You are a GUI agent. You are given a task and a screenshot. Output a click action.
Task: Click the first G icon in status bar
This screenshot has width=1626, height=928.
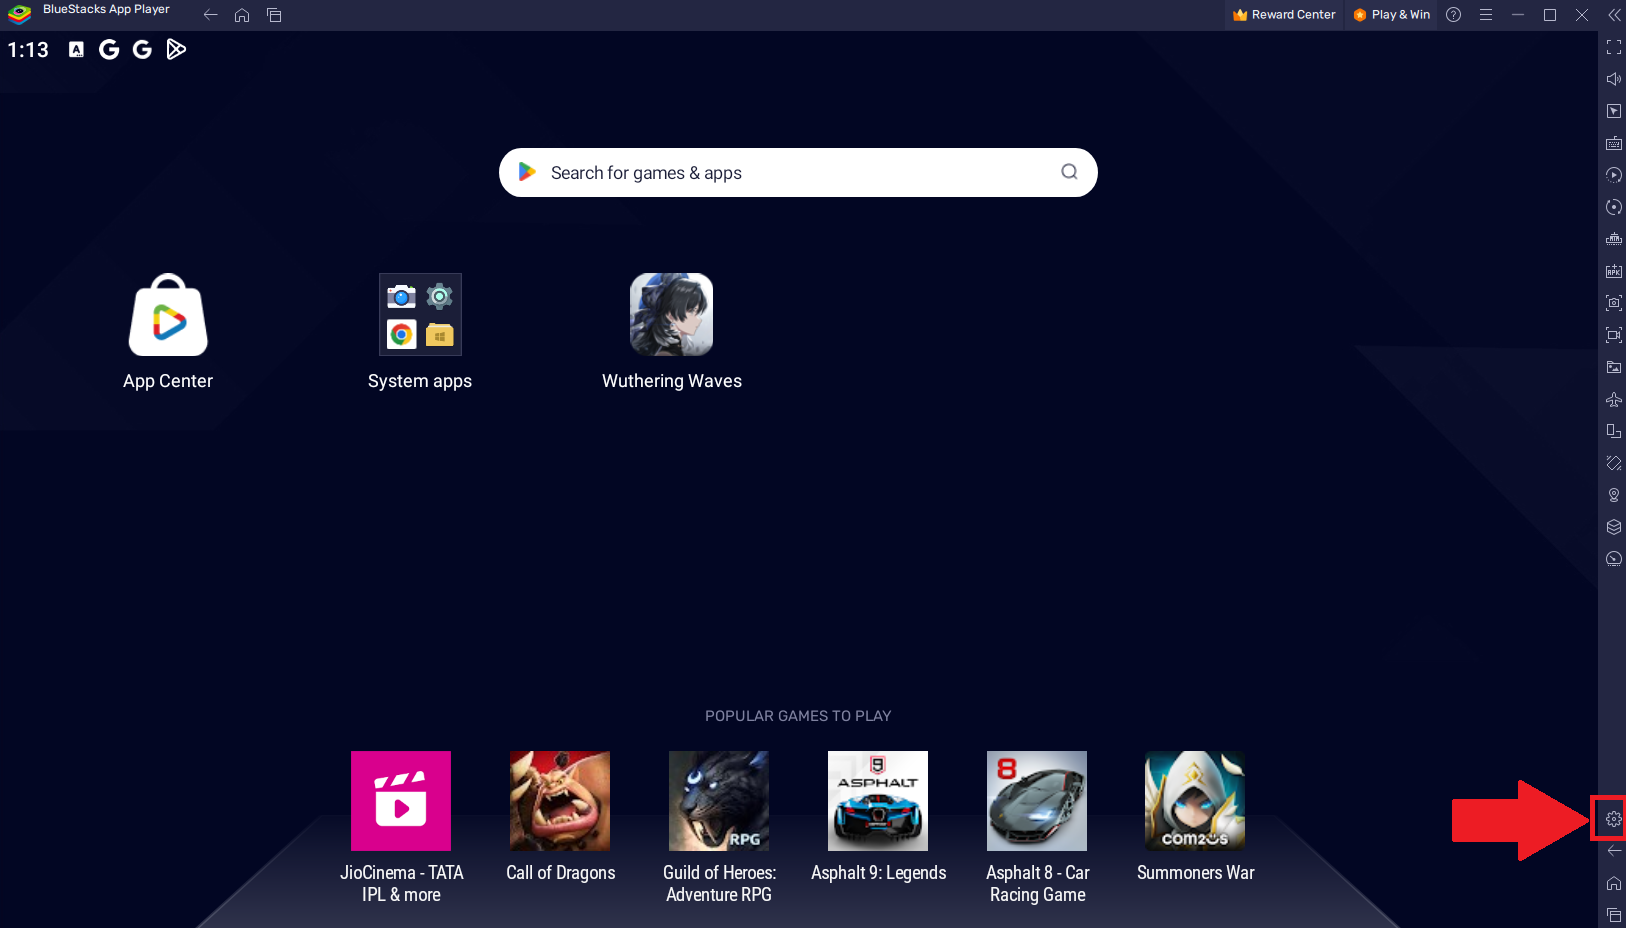click(x=109, y=49)
